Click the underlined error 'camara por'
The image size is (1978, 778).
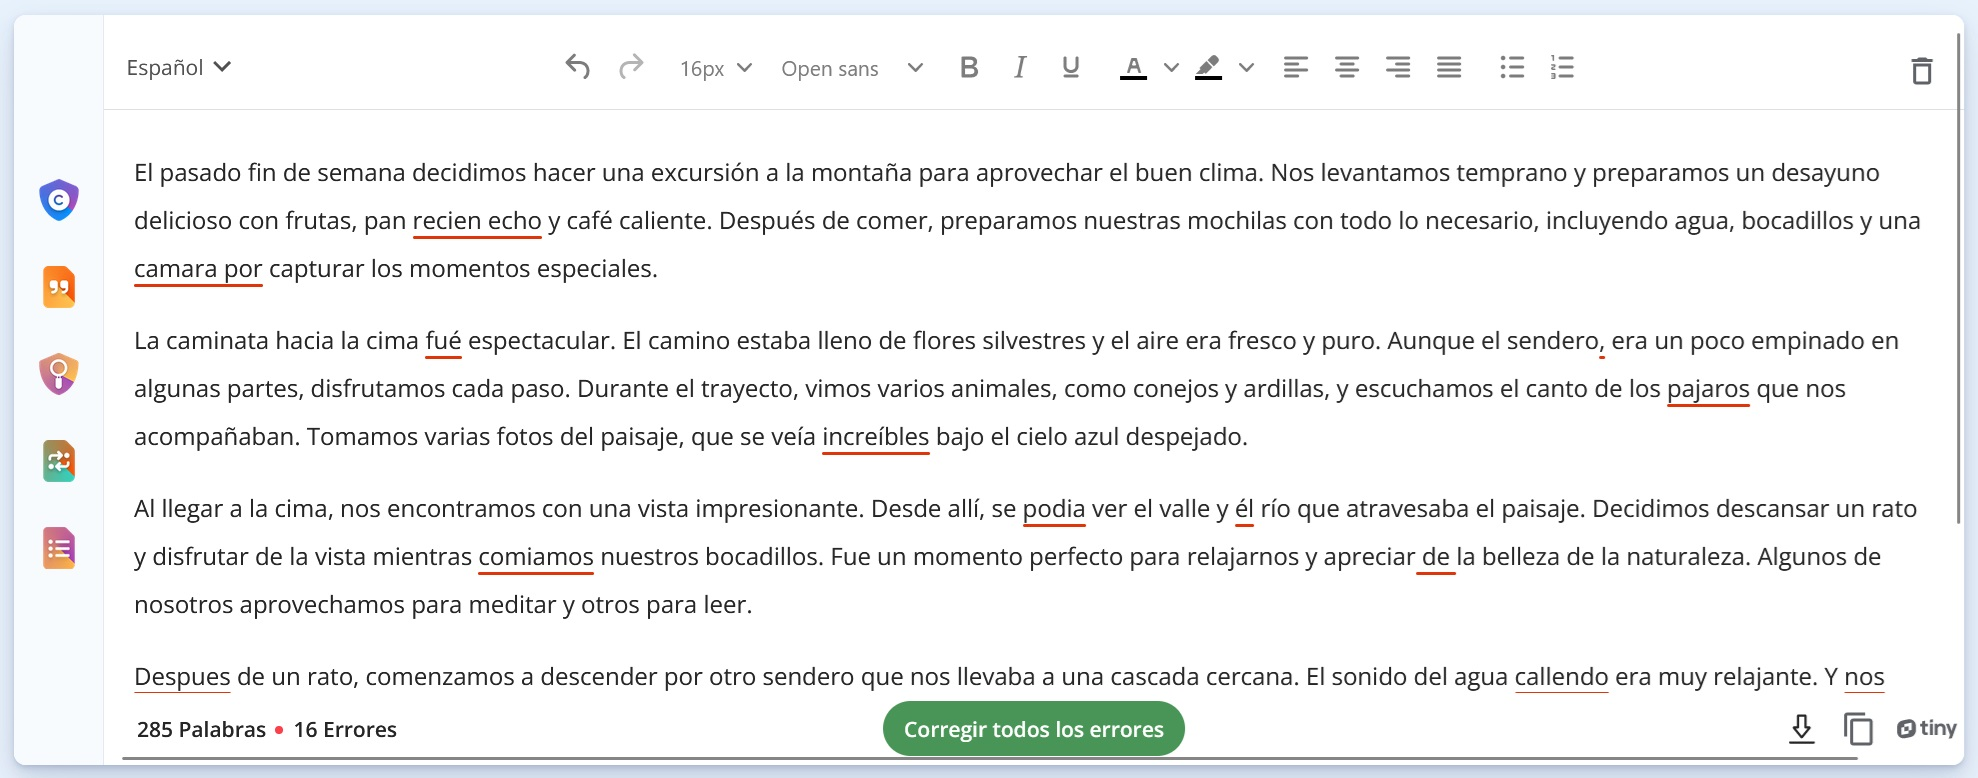point(198,269)
